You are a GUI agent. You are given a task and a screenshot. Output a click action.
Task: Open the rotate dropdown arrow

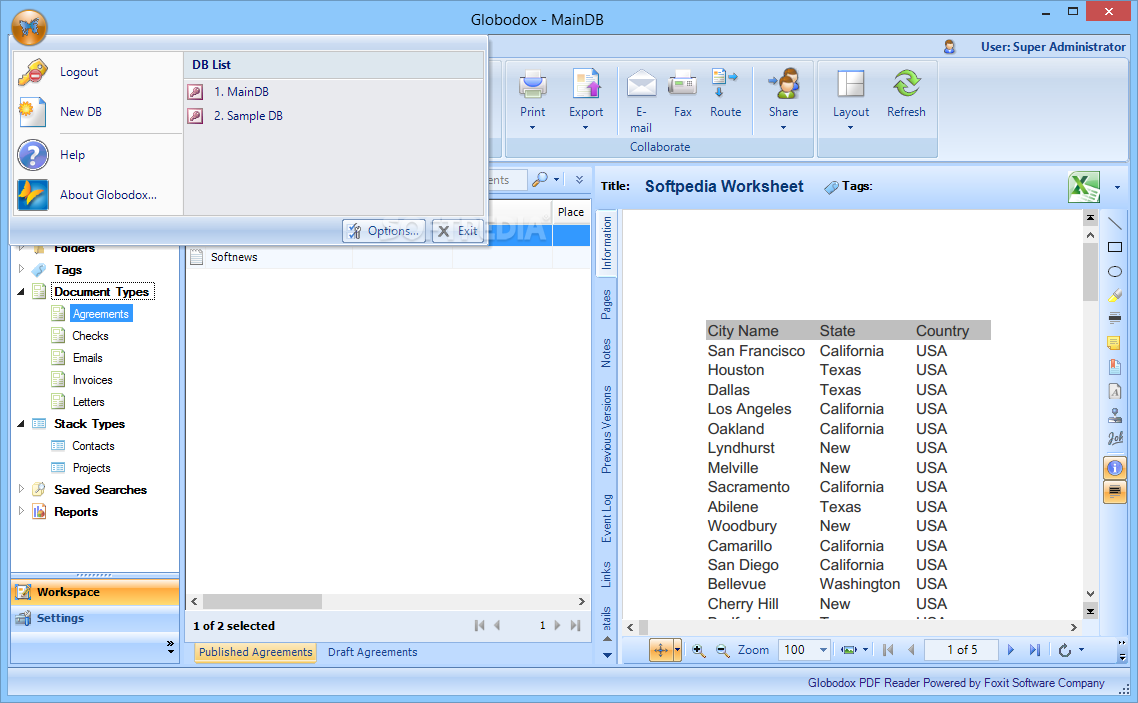1081,650
